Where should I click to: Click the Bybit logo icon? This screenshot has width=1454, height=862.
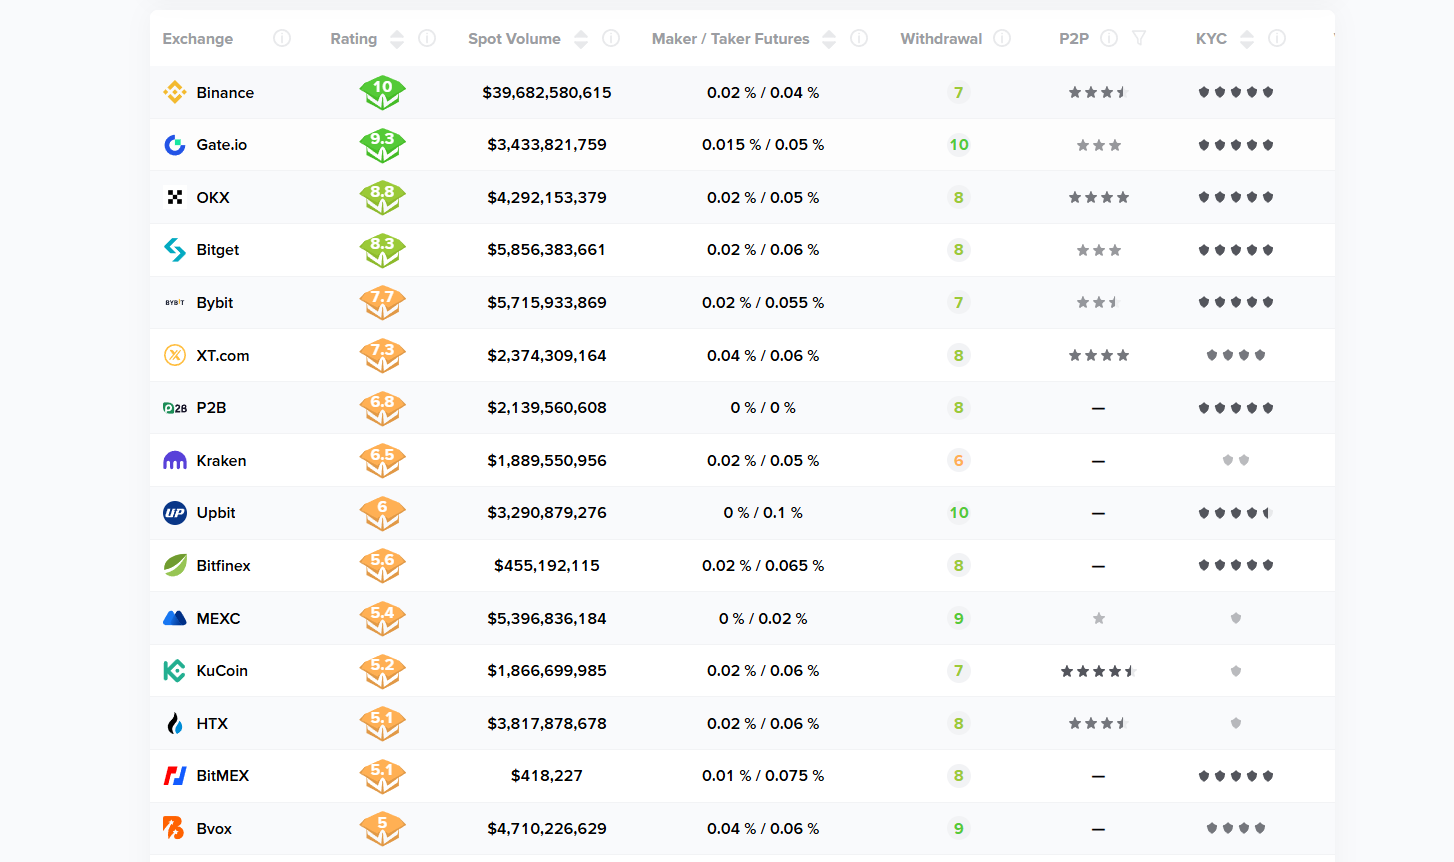175,302
